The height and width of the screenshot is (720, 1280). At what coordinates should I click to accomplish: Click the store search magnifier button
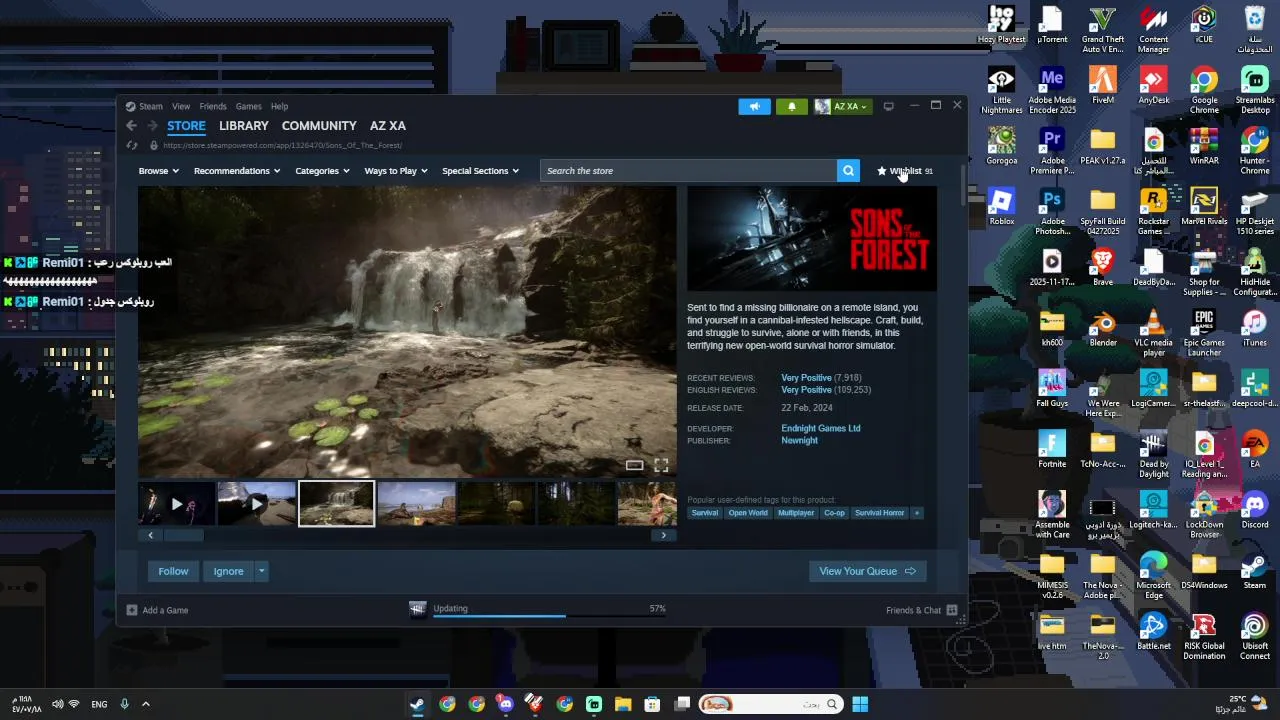point(848,171)
